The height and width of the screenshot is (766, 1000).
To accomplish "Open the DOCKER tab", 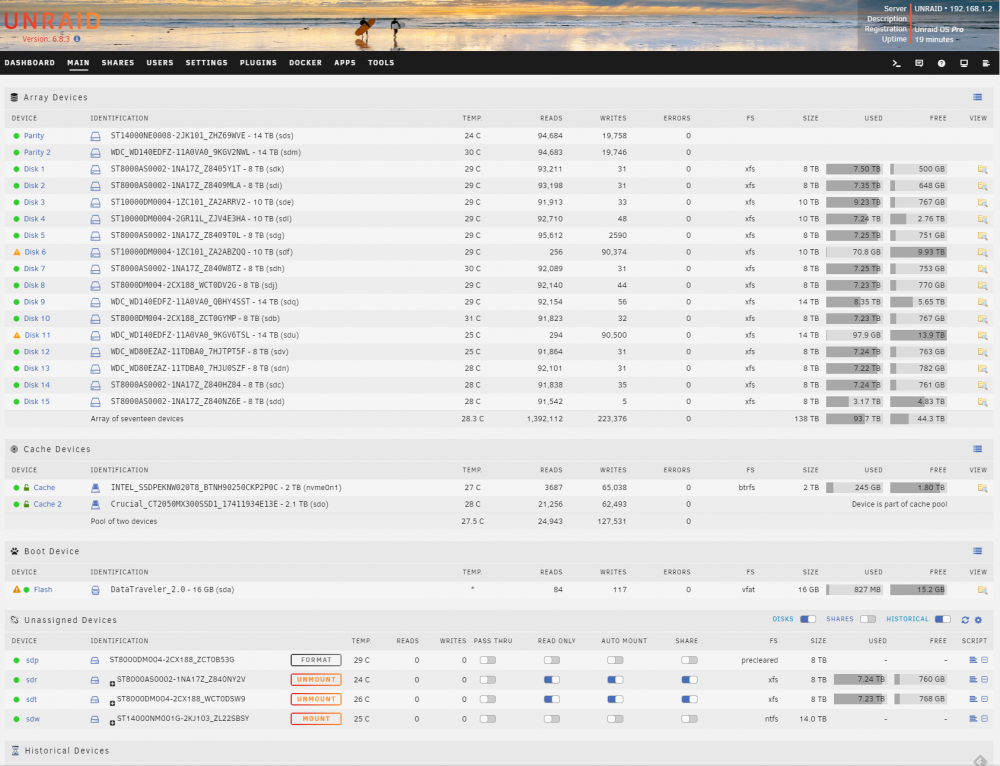I will pos(305,63).
